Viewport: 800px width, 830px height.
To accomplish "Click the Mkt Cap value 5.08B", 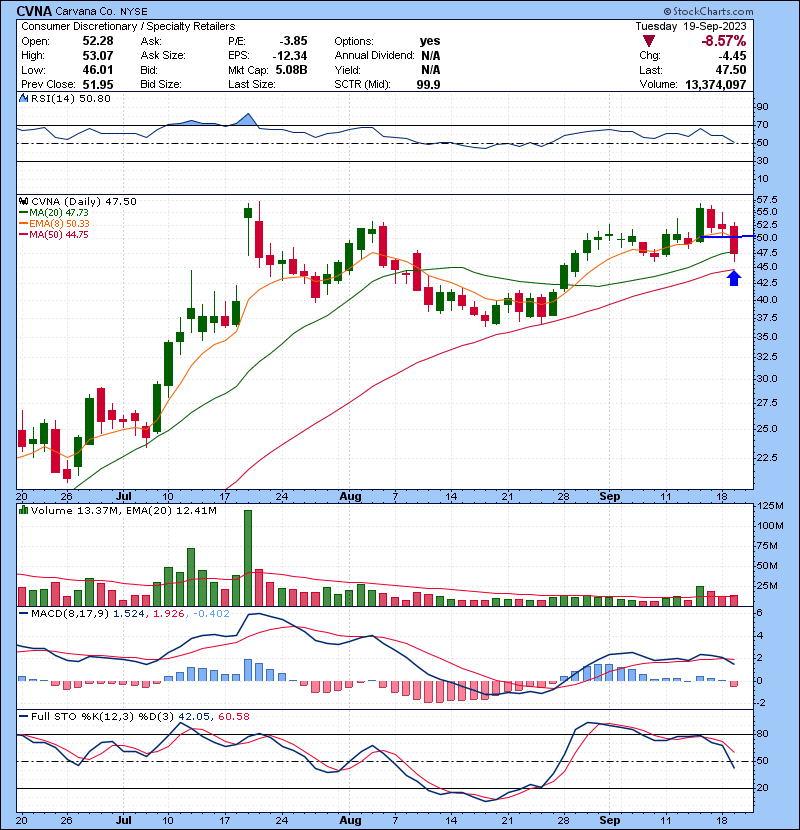I will [291, 70].
